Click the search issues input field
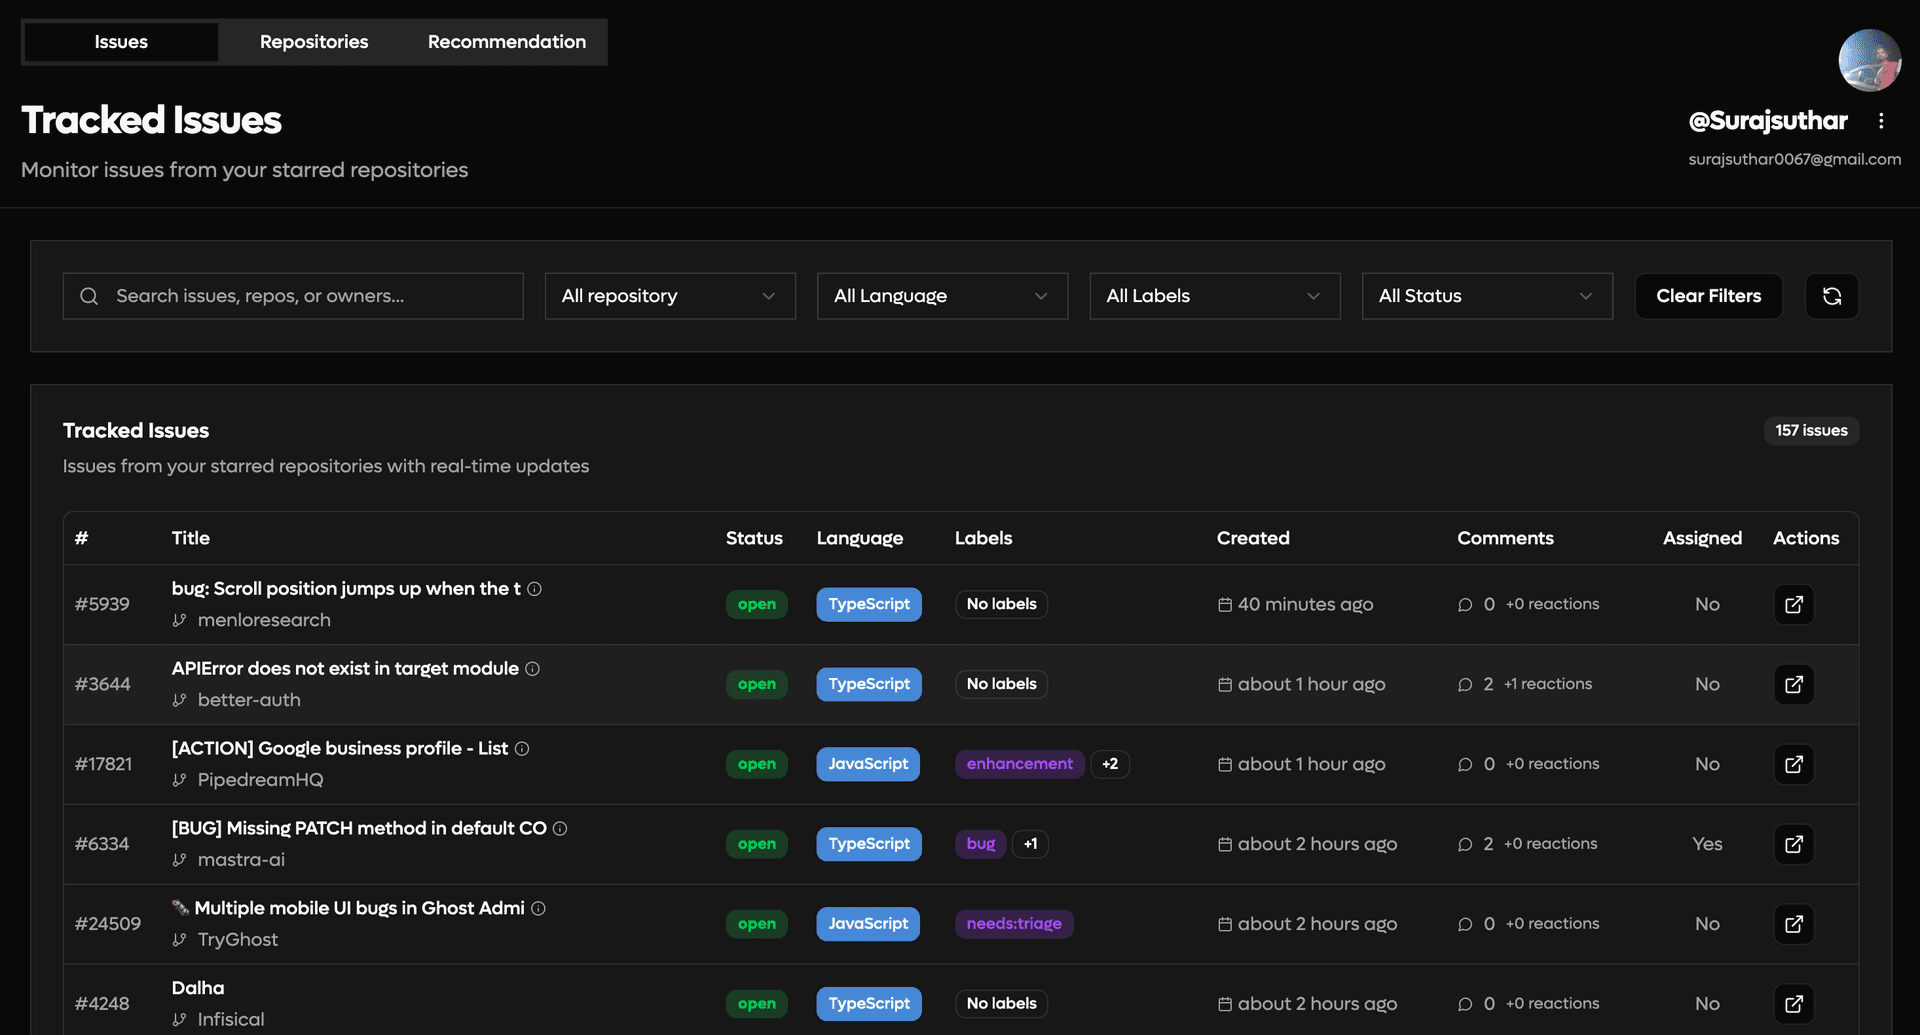Image resolution: width=1920 pixels, height=1035 pixels. pyautogui.click(x=293, y=296)
